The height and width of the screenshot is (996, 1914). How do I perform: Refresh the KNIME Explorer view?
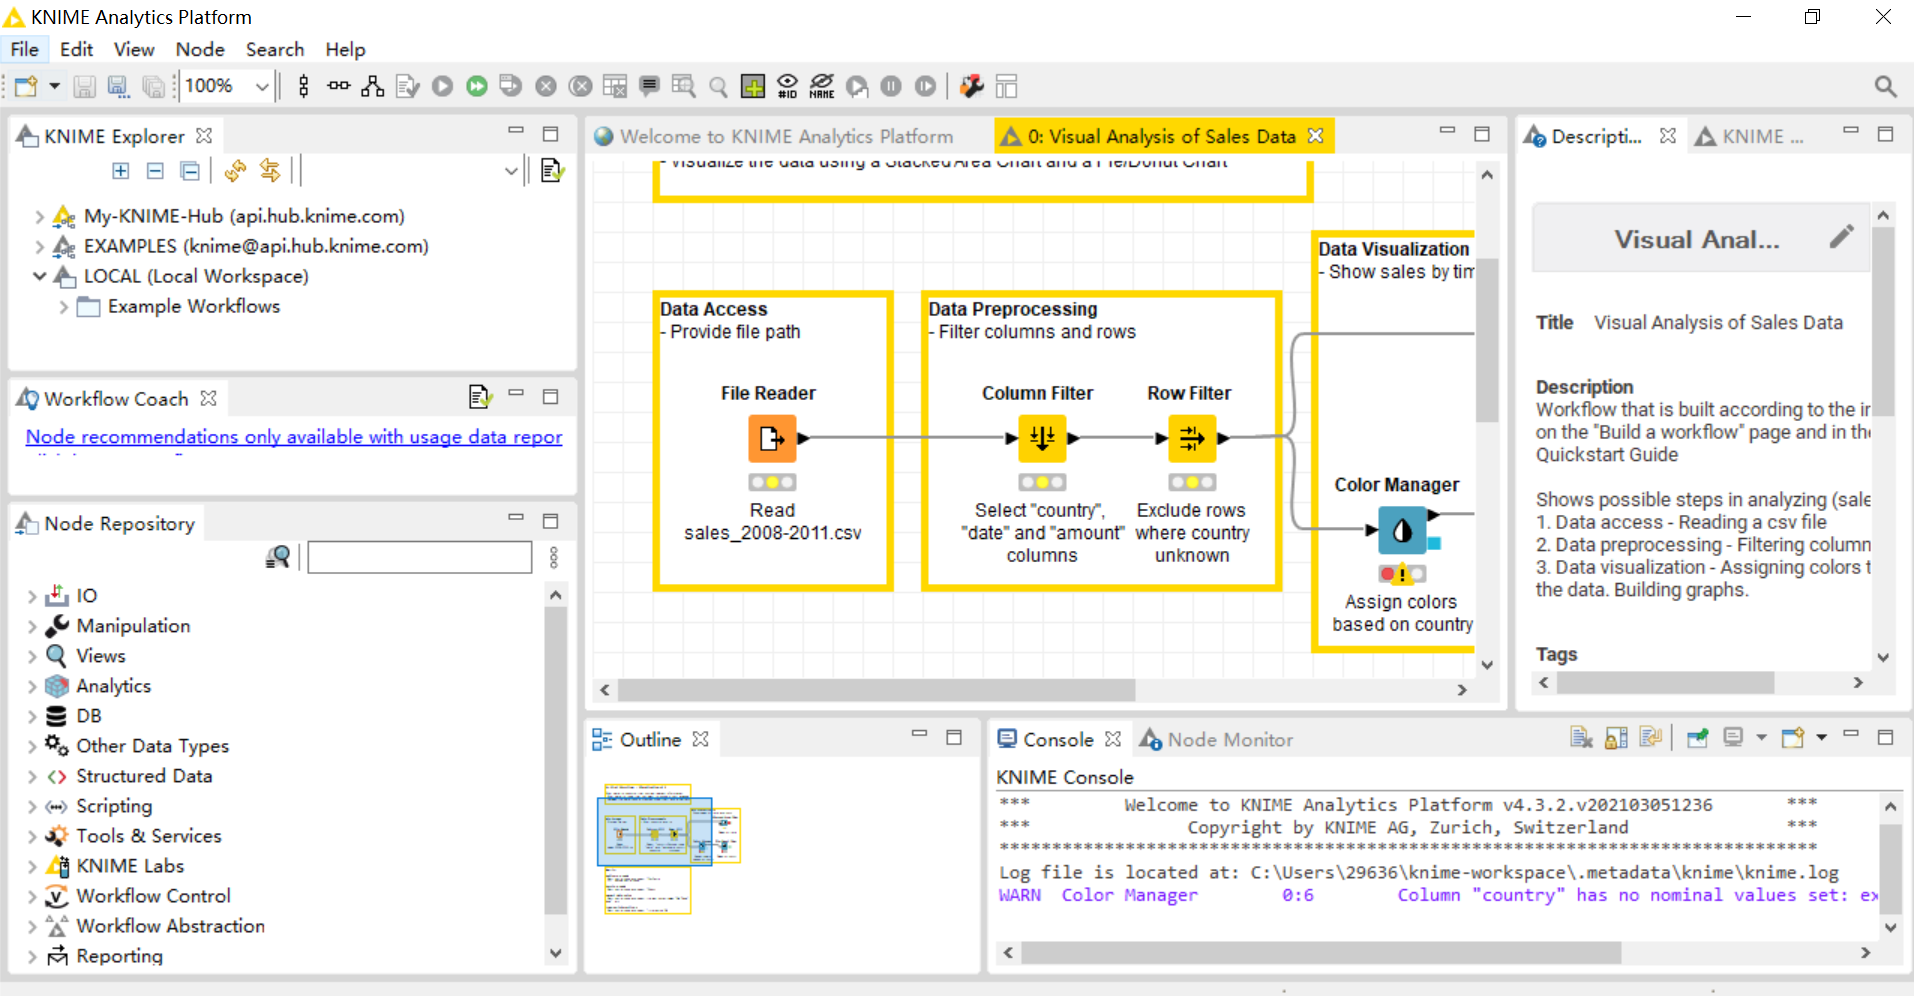click(x=235, y=171)
